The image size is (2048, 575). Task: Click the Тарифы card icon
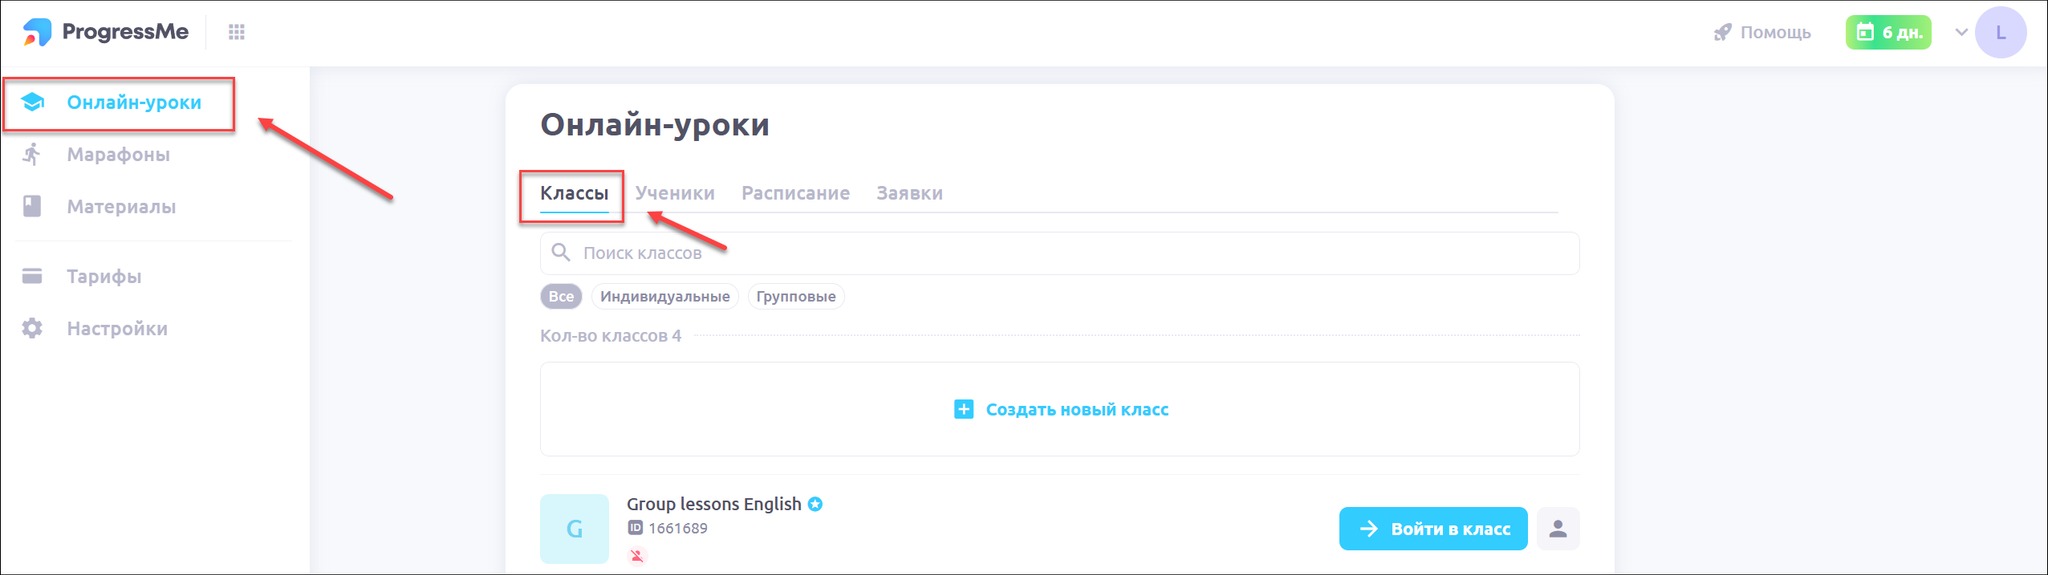pos(32,276)
